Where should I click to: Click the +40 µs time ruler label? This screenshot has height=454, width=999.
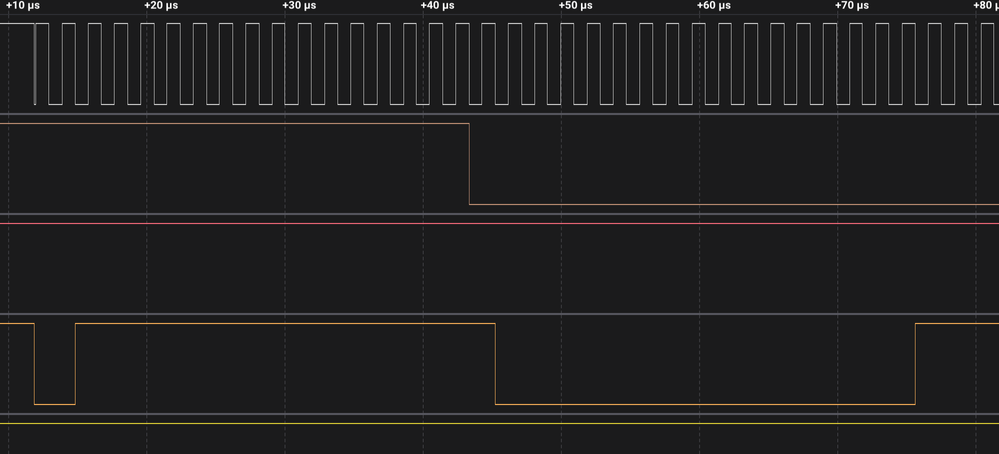pyautogui.click(x=438, y=6)
